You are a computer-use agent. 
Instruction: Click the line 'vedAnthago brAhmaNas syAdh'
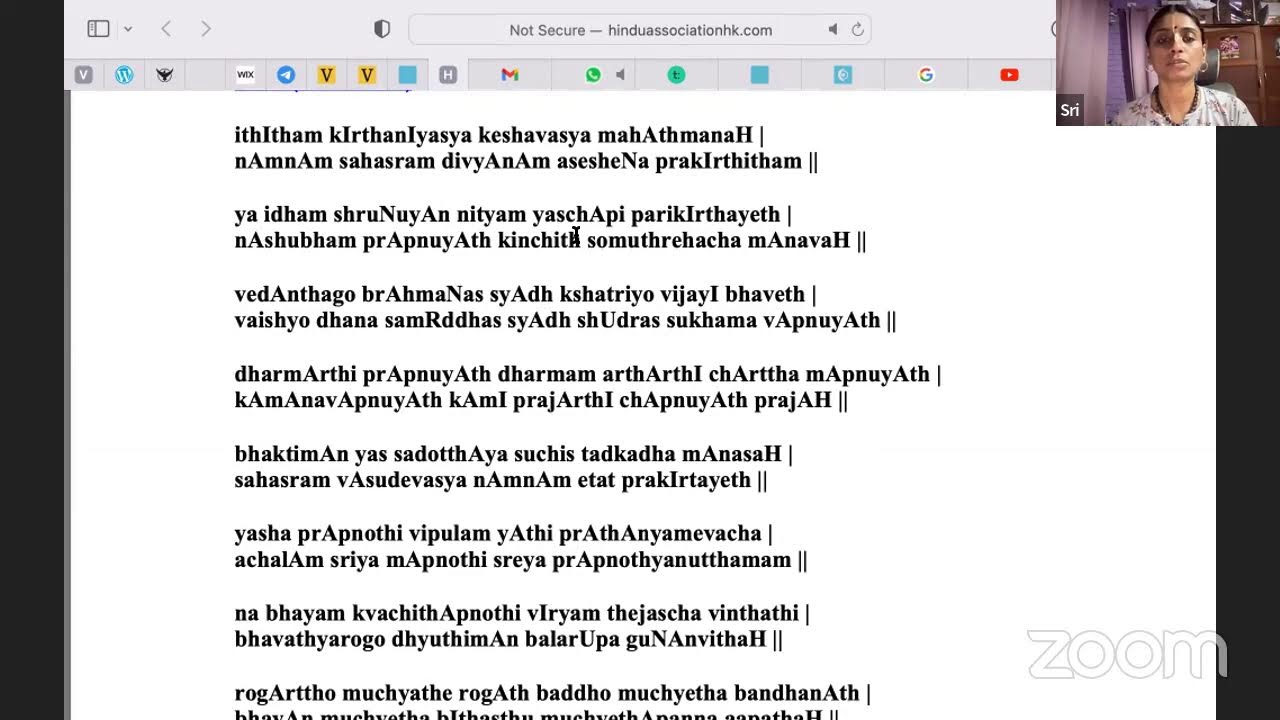coord(525,294)
